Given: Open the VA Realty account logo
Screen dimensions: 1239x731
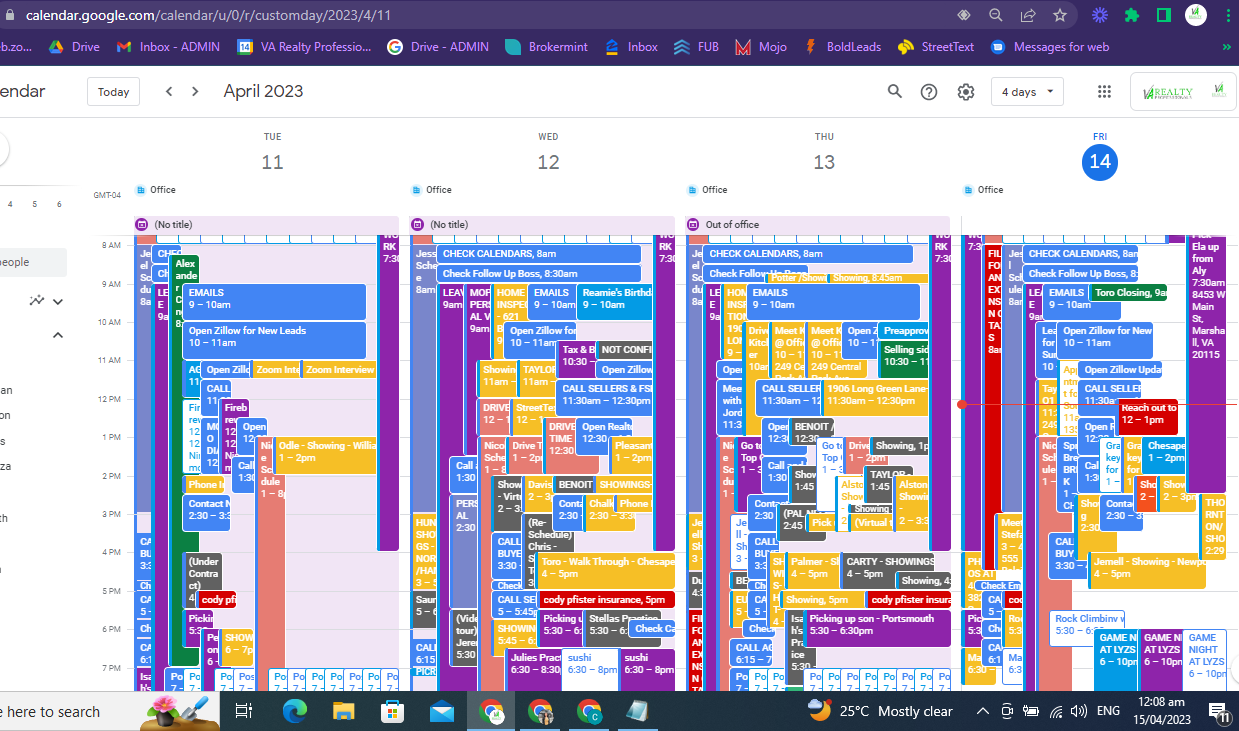Looking at the screenshot, I should [1183, 92].
